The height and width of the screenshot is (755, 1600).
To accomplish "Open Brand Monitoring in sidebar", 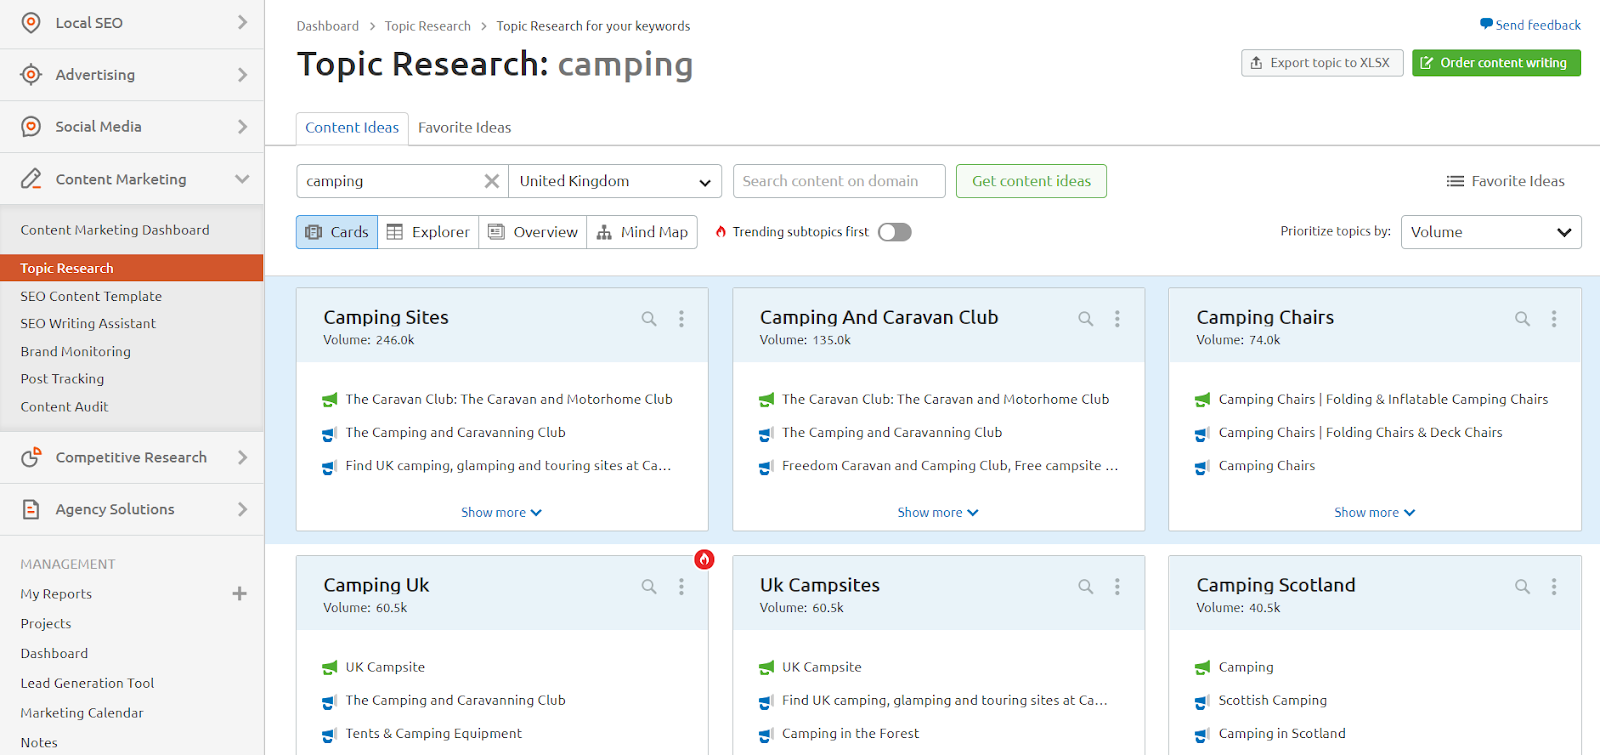I will (75, 351).
